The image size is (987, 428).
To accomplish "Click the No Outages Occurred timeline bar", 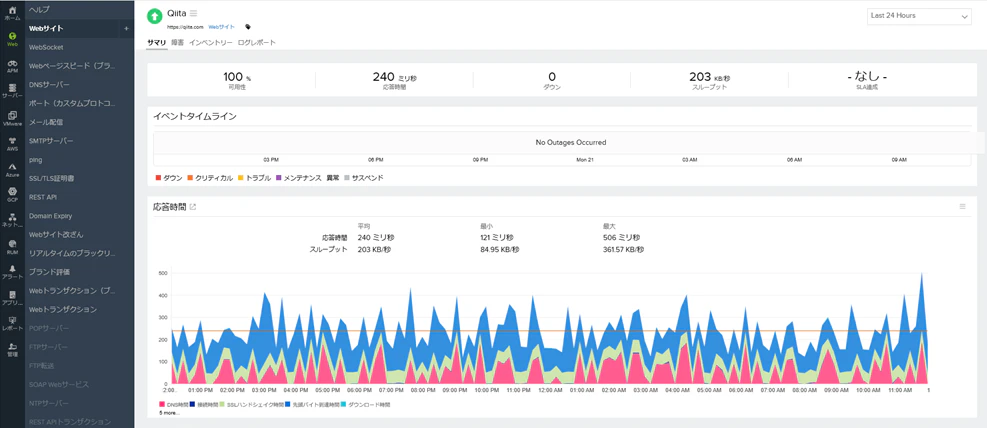I will point(570,143).
